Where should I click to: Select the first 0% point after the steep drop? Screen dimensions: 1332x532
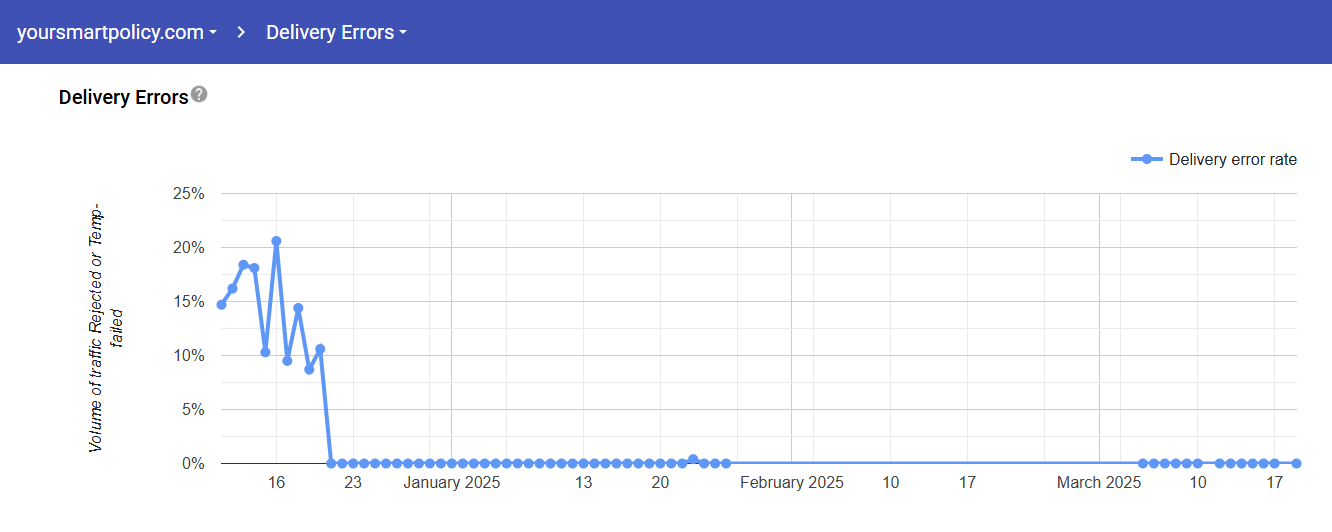331,463
